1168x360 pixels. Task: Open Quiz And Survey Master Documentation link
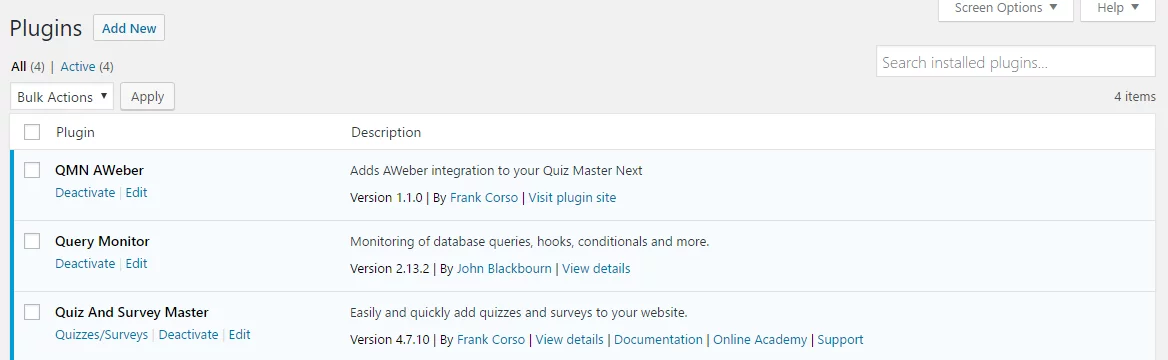(658, 339)
